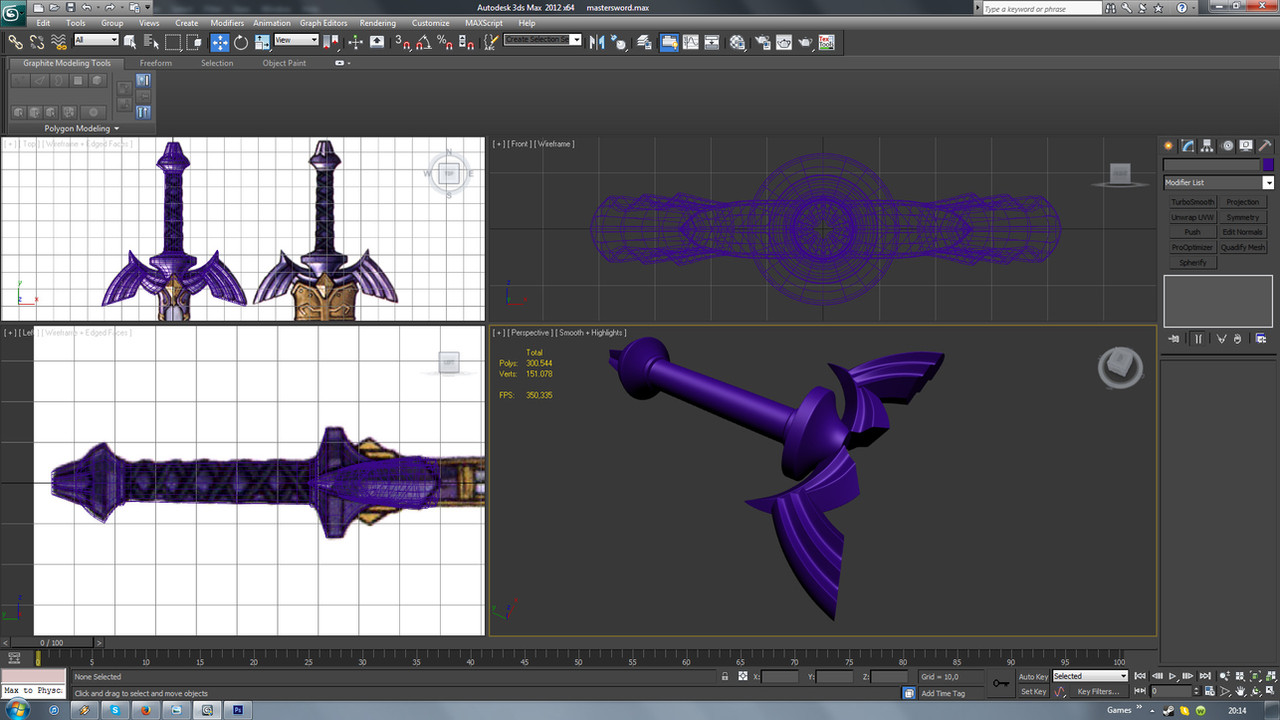
Task: Open the Create command panel tab
Action: pyautogui.click(x=1168, y=145)
